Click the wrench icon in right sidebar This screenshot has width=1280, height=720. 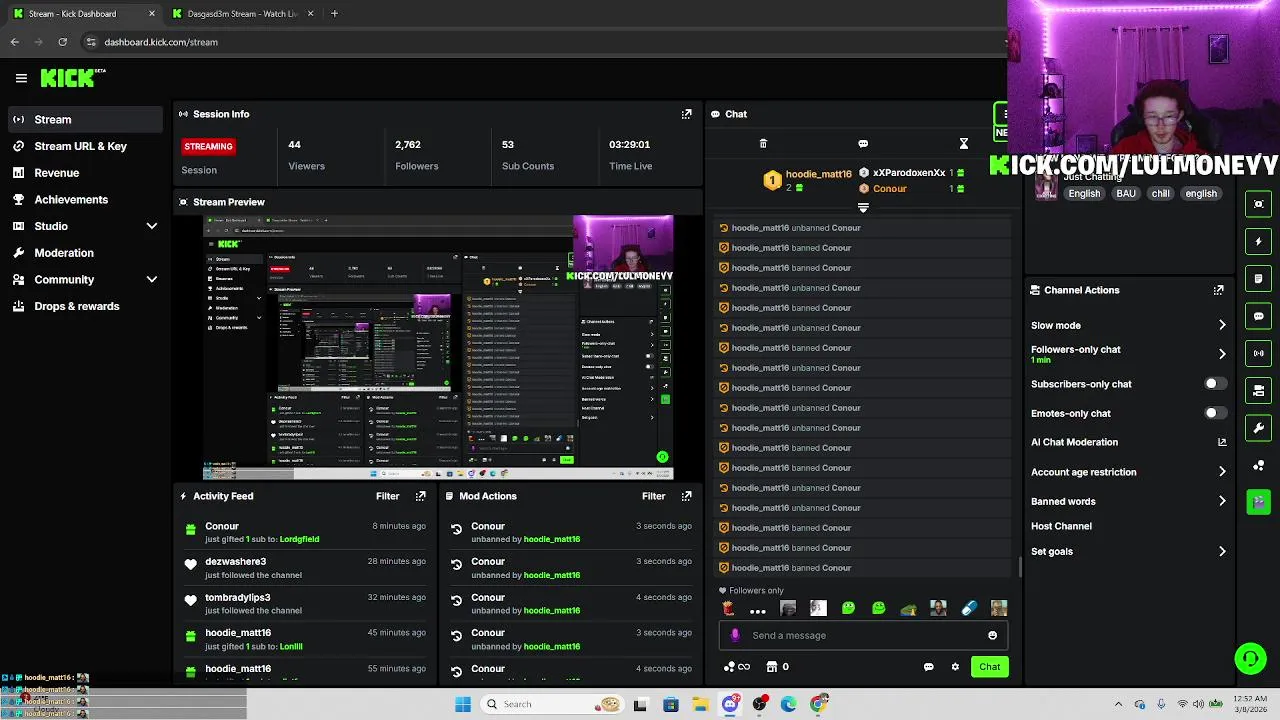tap(1259, 428)
